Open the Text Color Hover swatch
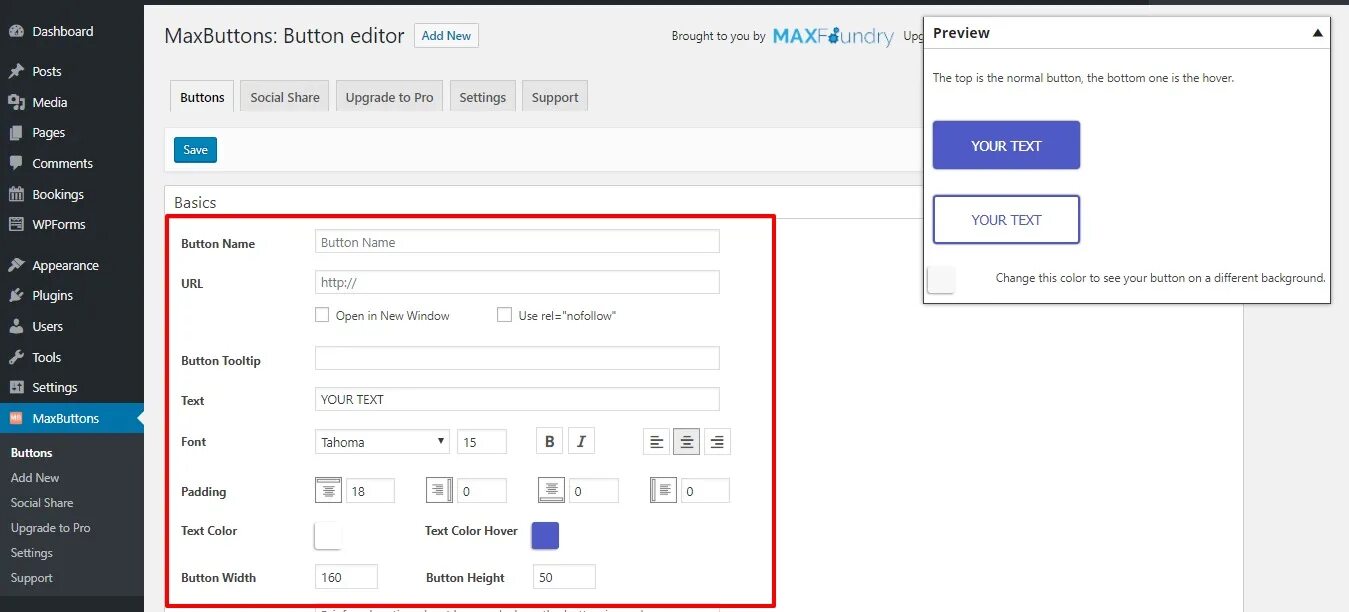 545,535
